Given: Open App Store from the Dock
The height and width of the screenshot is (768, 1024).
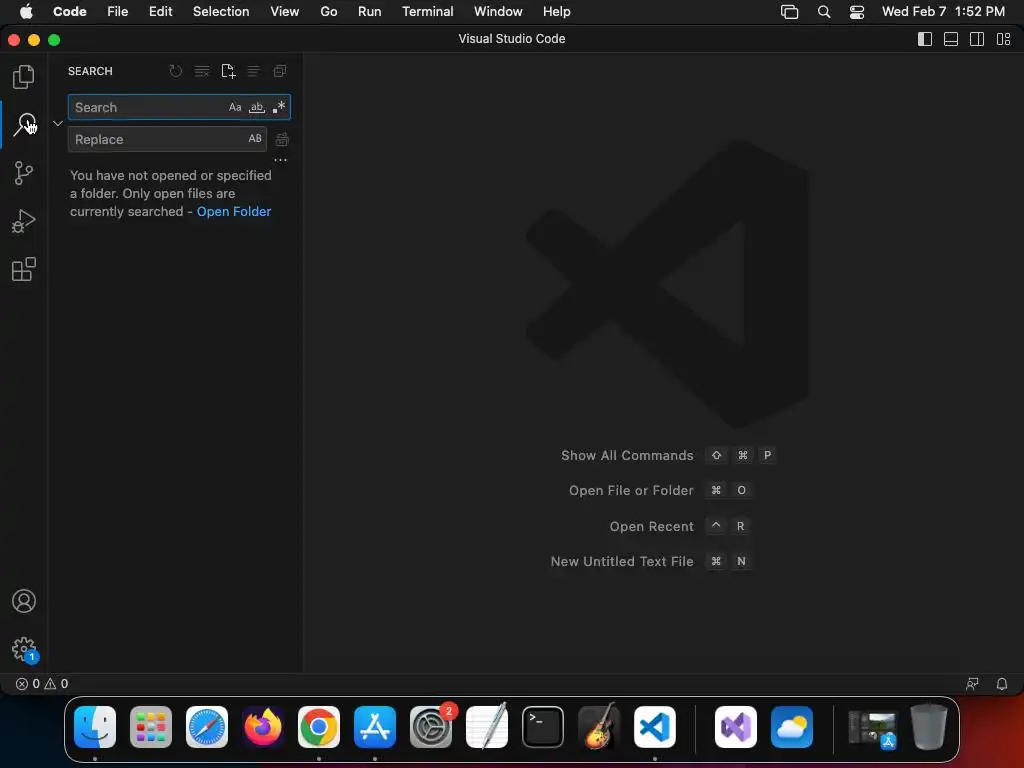Looking at the screenshot, I should pos(375,727).
